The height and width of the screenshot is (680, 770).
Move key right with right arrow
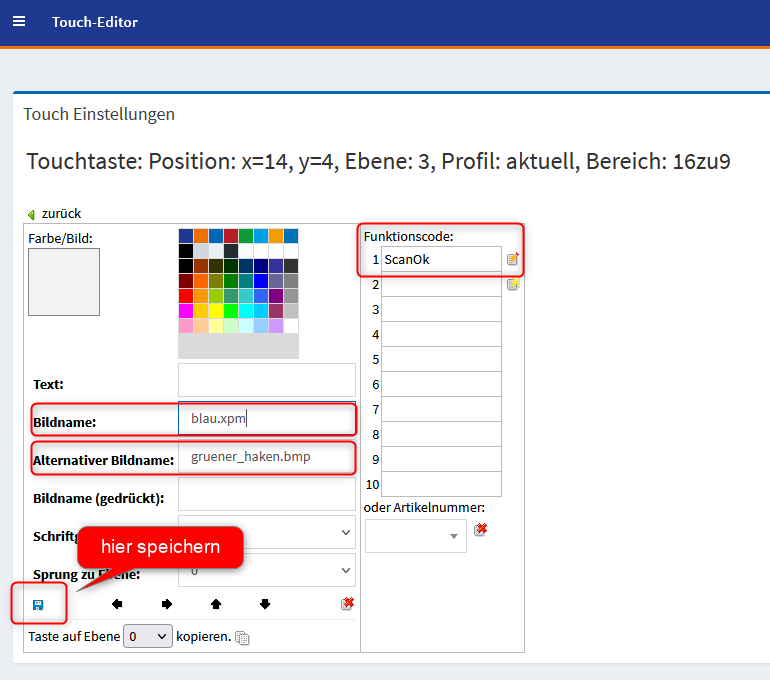coord(166,604)
